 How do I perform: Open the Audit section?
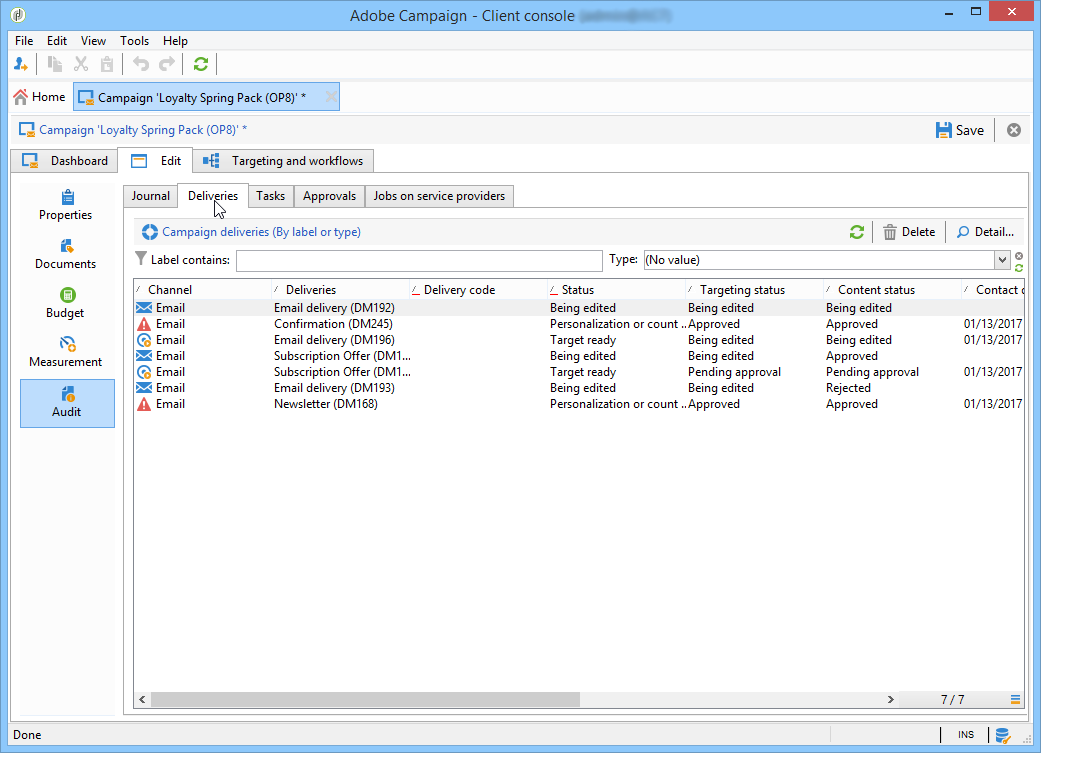click(x=67, y=403)
